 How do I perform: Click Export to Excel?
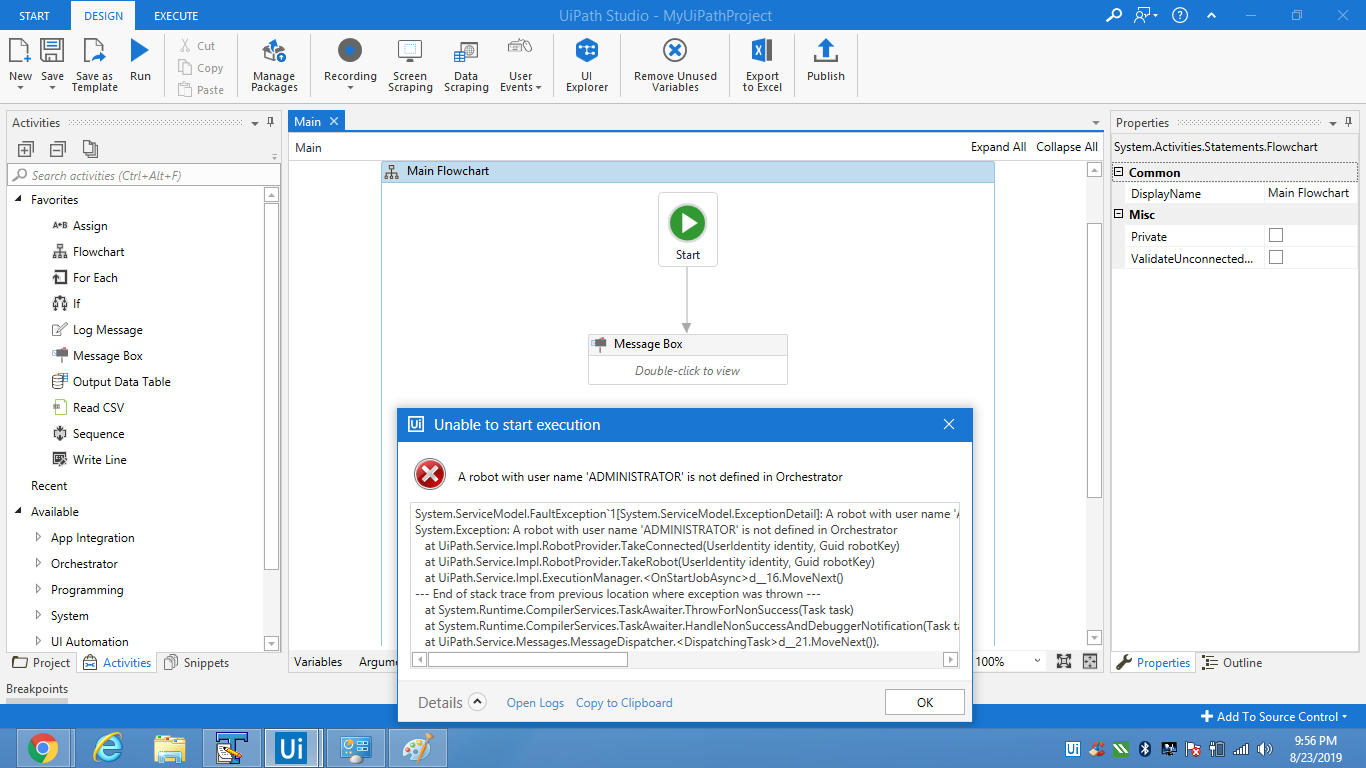[x=762, y=66]
